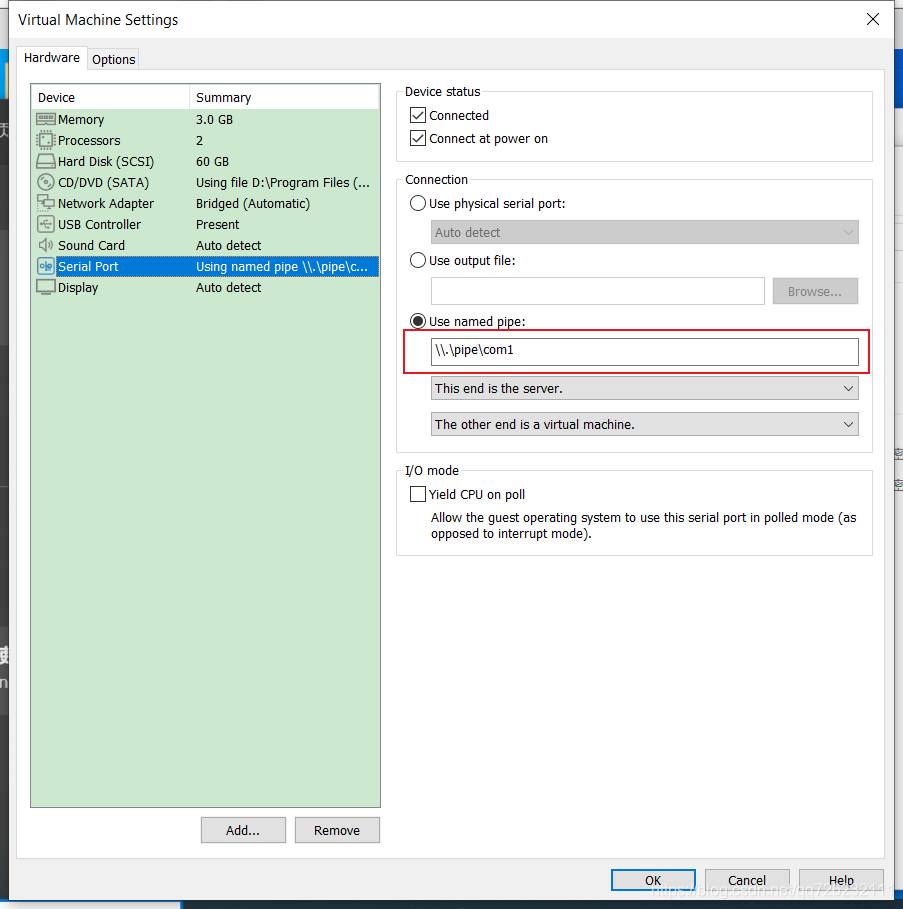The image size is (903, 909).
Task: Open 'The other end is a virtual machine' dropdown
Action: tap(645, 424)
